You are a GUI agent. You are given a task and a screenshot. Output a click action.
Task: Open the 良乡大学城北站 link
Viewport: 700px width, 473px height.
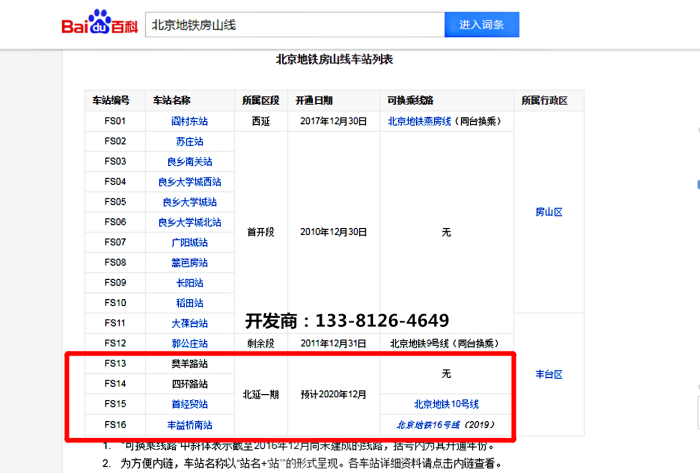pos(190,222)
